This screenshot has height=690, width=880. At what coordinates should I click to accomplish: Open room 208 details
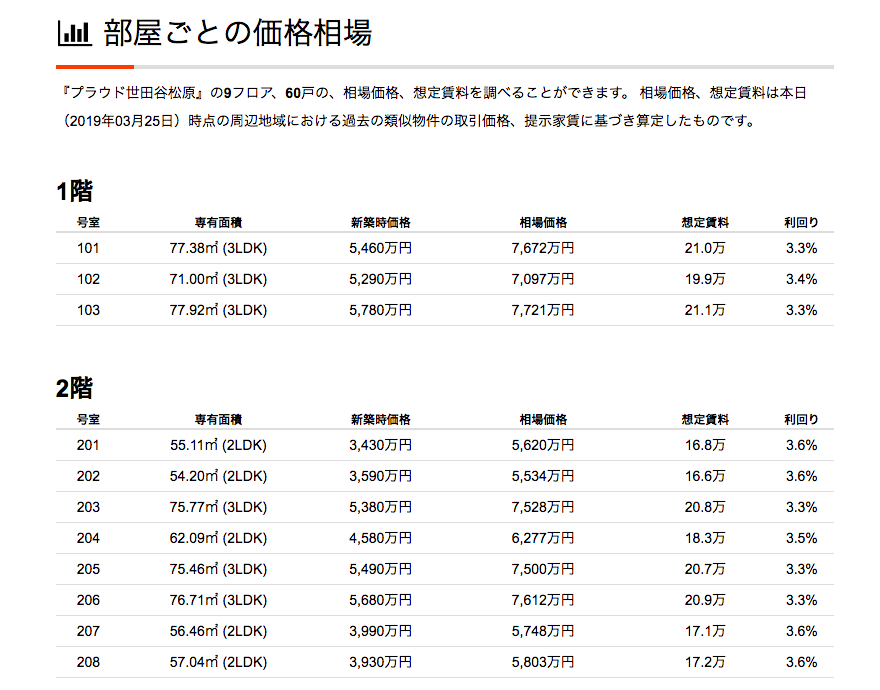(88, 661)
